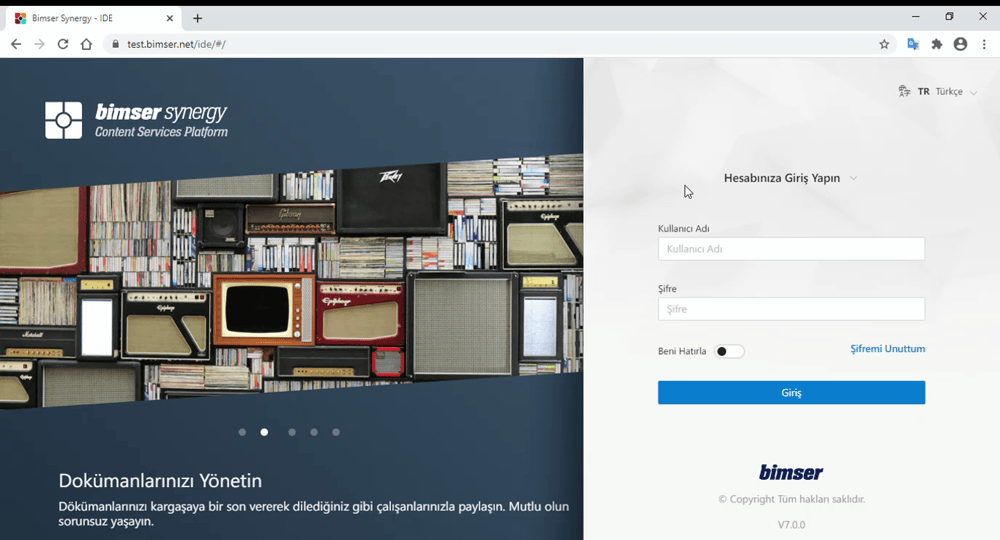Select the fifth carousel dot
Viewport: 1000px width, 540px height.
(336, 432)
